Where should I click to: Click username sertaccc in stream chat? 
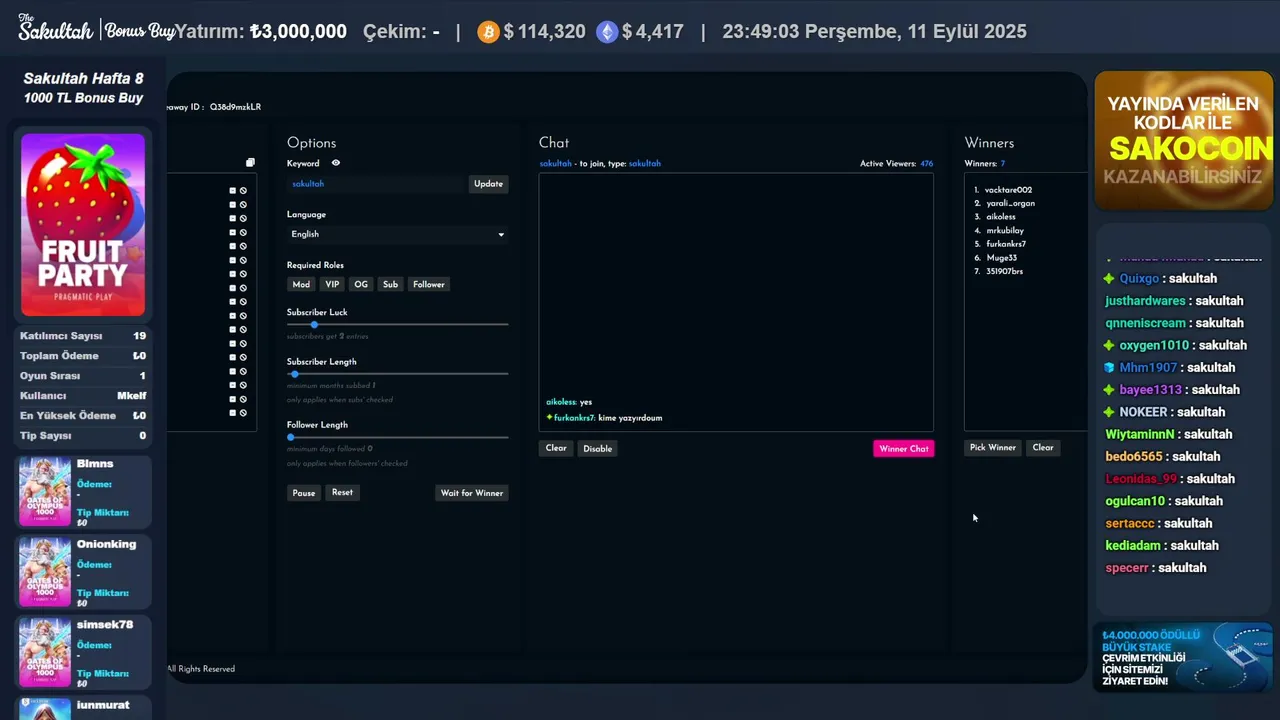coord(1130,523)
